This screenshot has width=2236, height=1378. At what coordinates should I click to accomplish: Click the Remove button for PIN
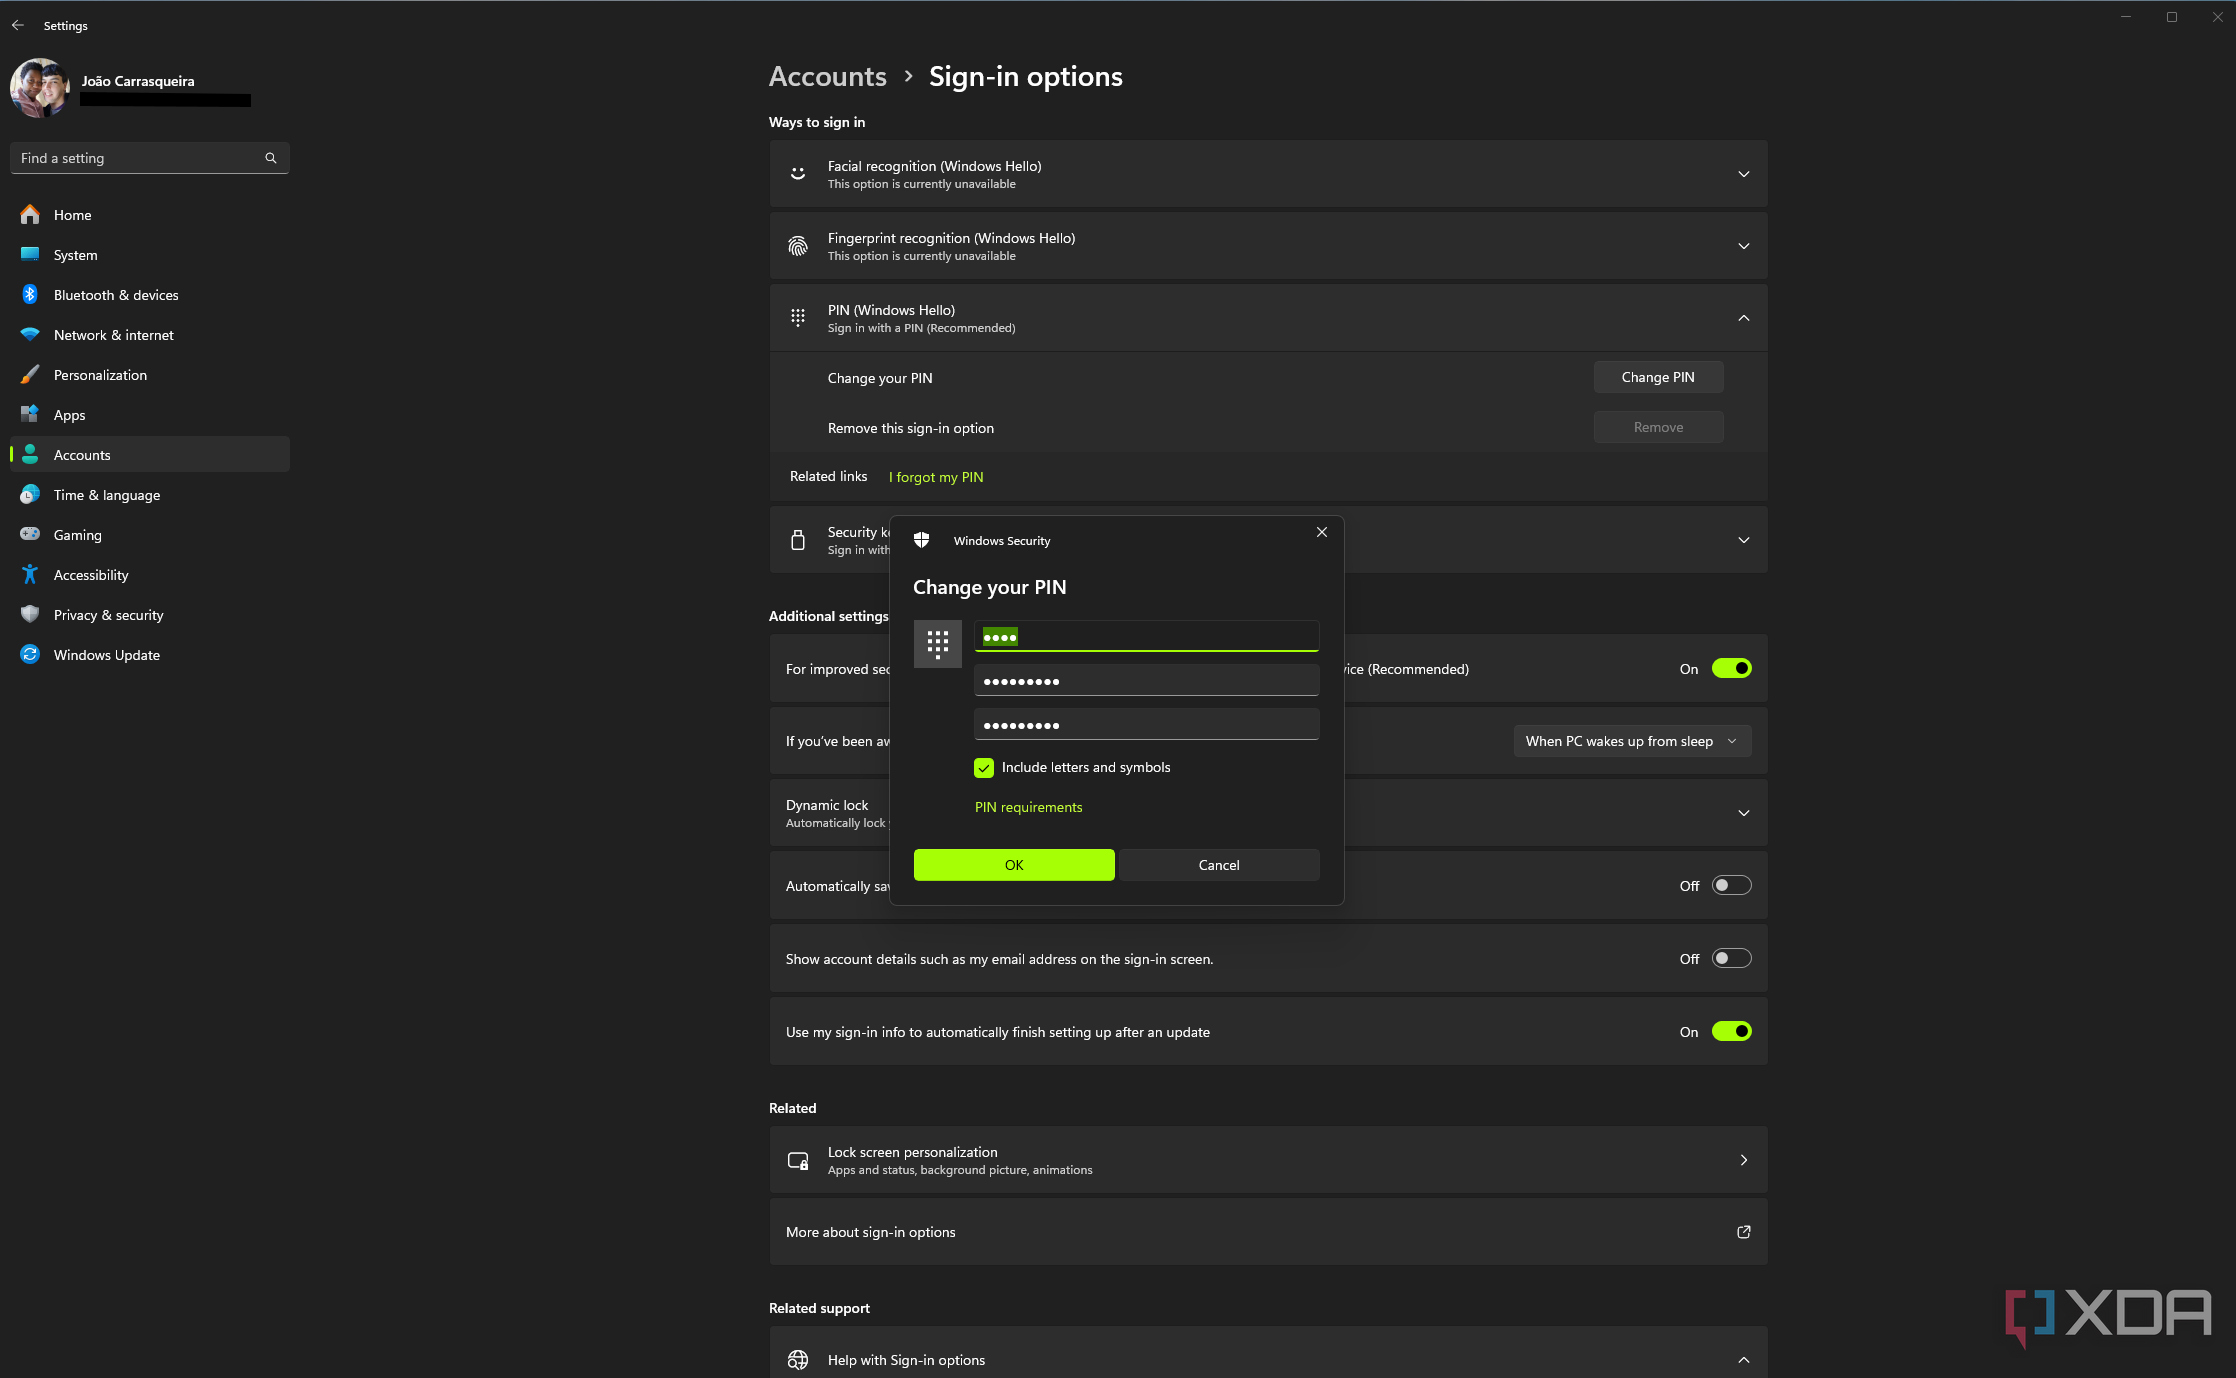coord(1658,427)
